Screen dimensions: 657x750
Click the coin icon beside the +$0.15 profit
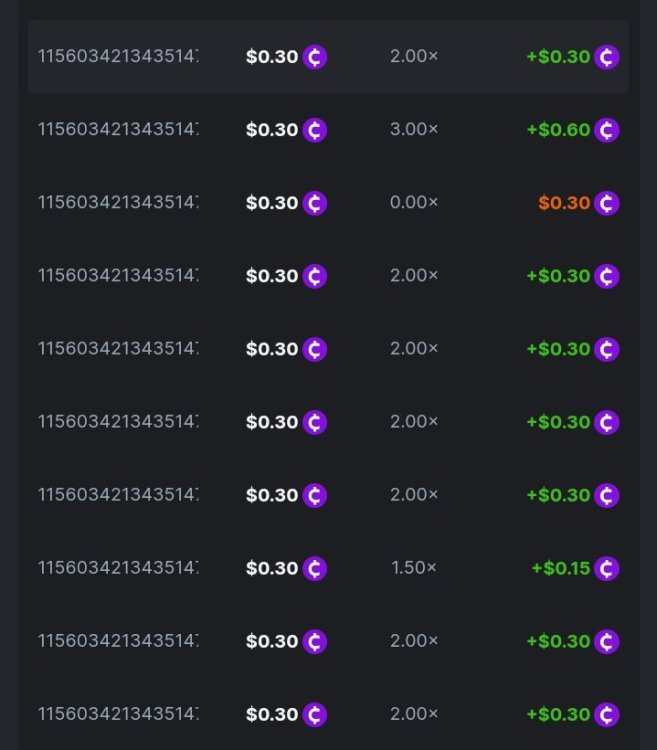[x=606, y=568]
